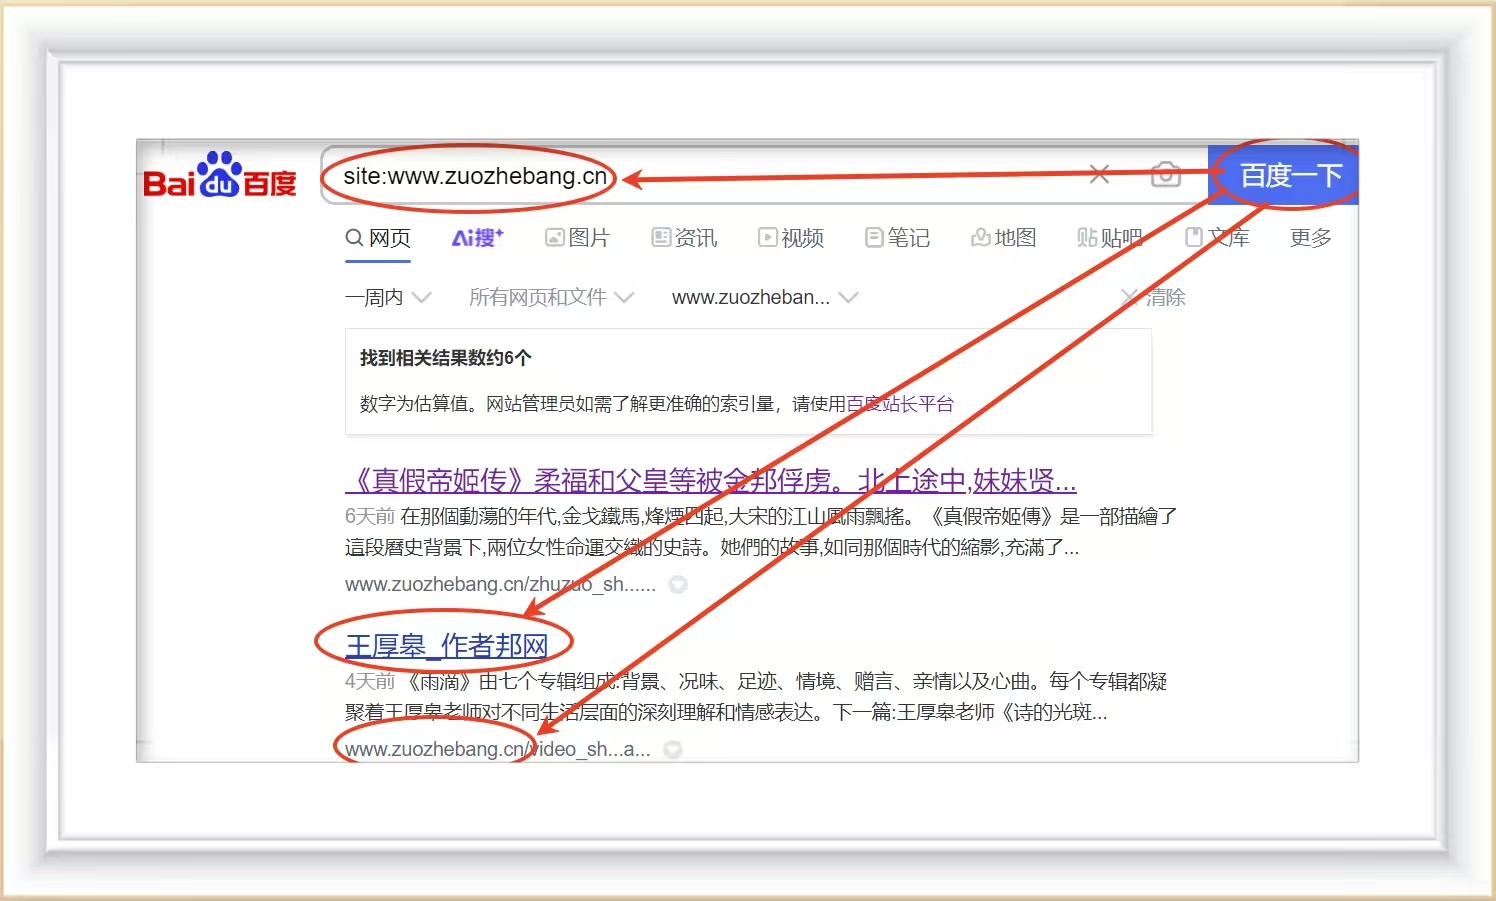Screen dimensions: 1496x901
Task: Clear the search box with X icon
Action: click(1099, 175)
